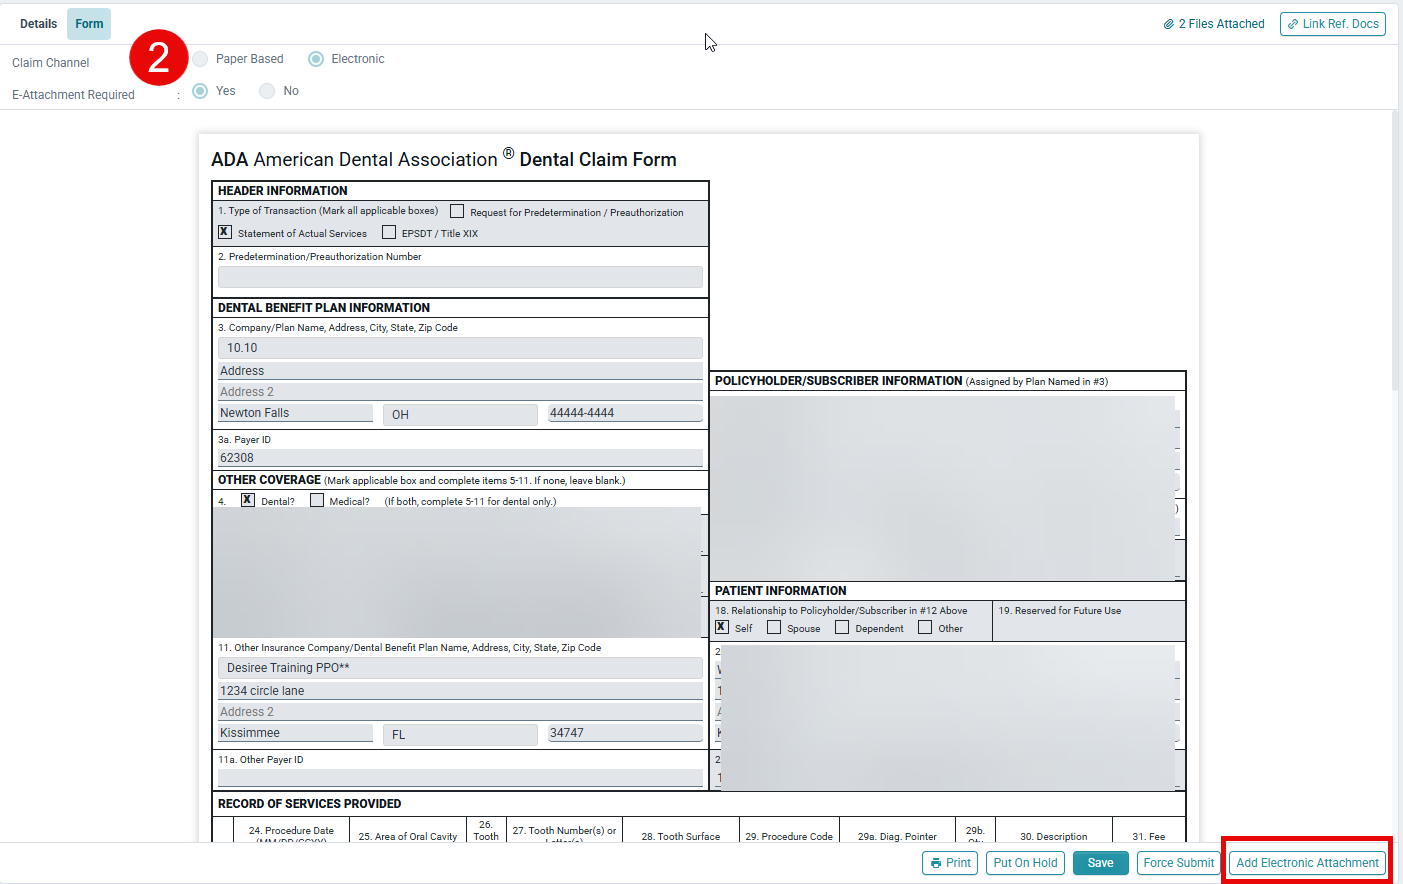Open the OH state field
1403x884 pixels.
pos(460,414)
